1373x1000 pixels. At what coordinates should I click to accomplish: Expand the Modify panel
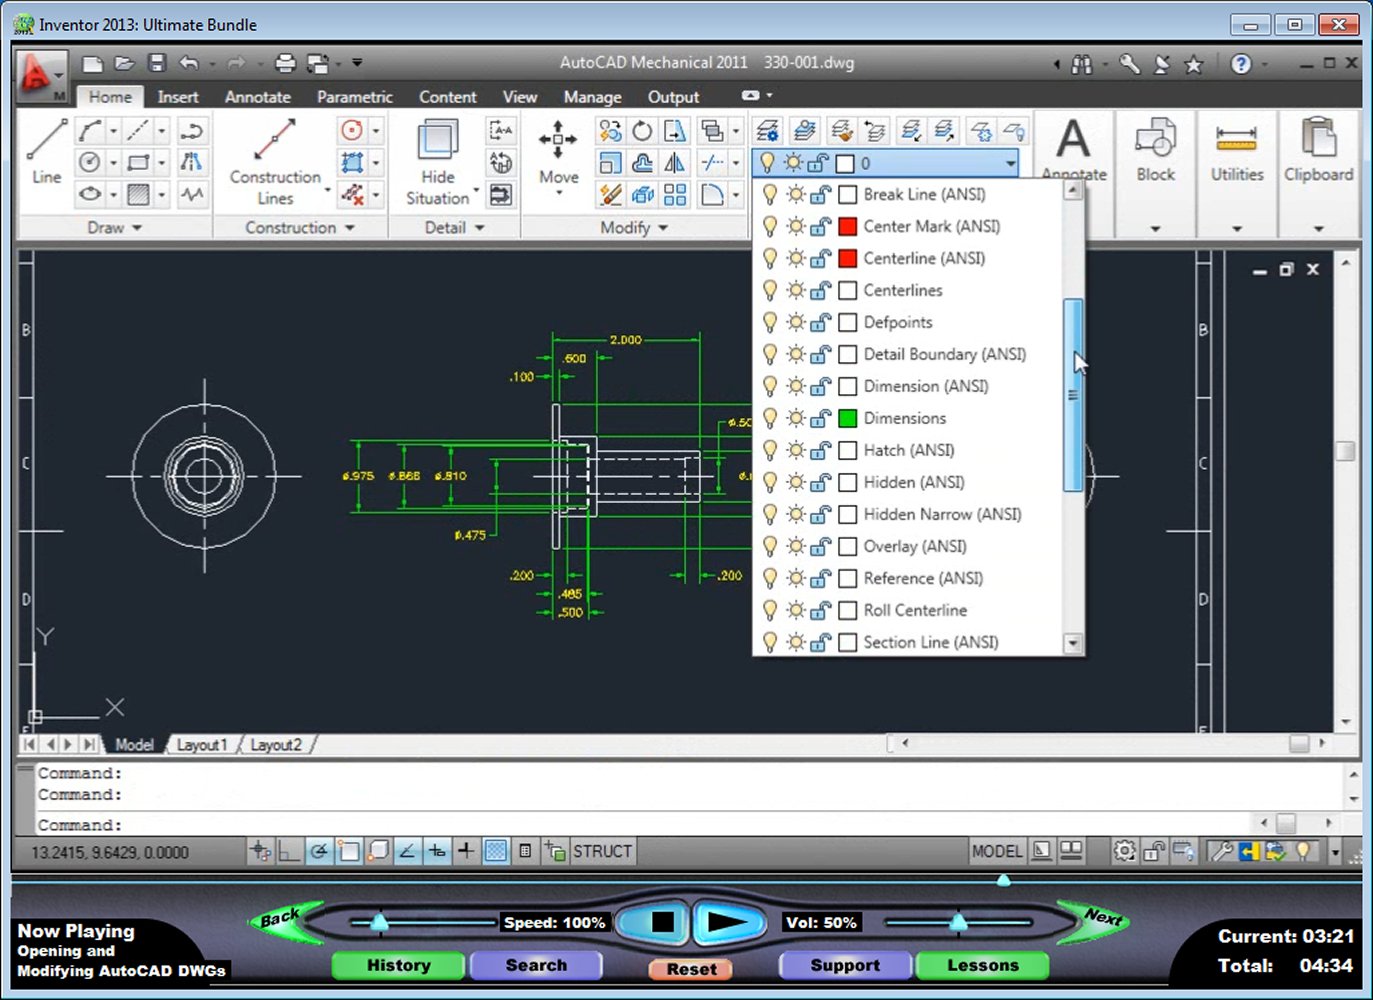635,228
